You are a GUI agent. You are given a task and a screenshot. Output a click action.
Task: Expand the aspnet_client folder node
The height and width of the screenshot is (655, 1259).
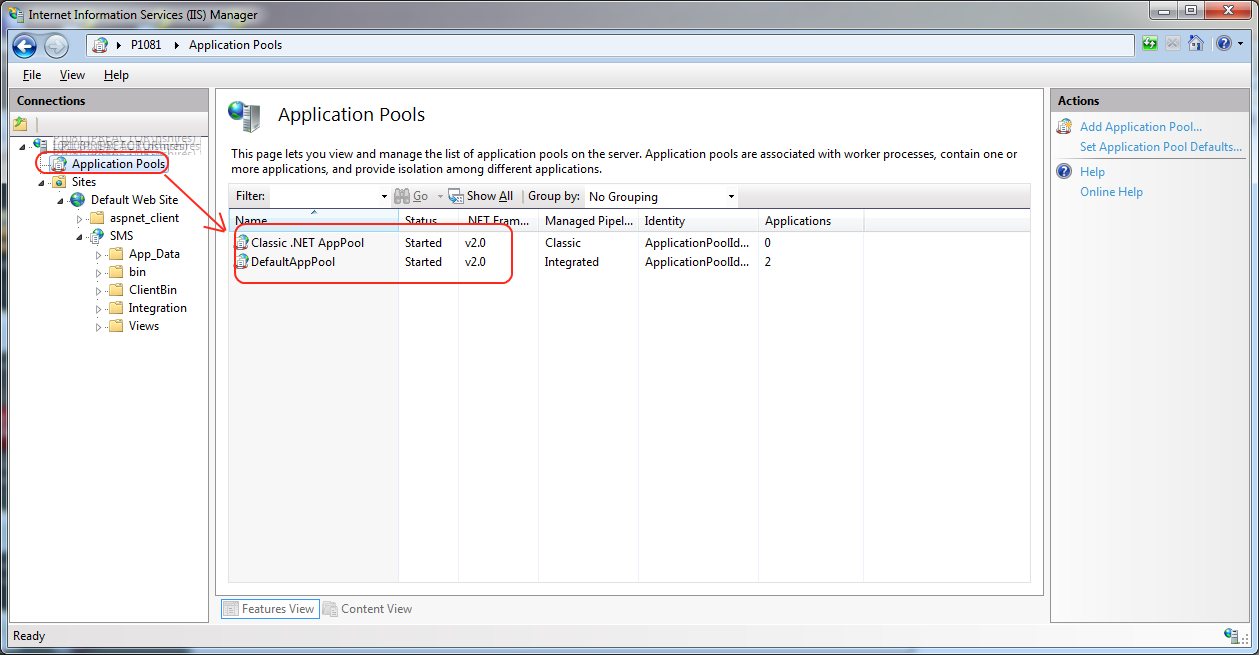[79, 219]
